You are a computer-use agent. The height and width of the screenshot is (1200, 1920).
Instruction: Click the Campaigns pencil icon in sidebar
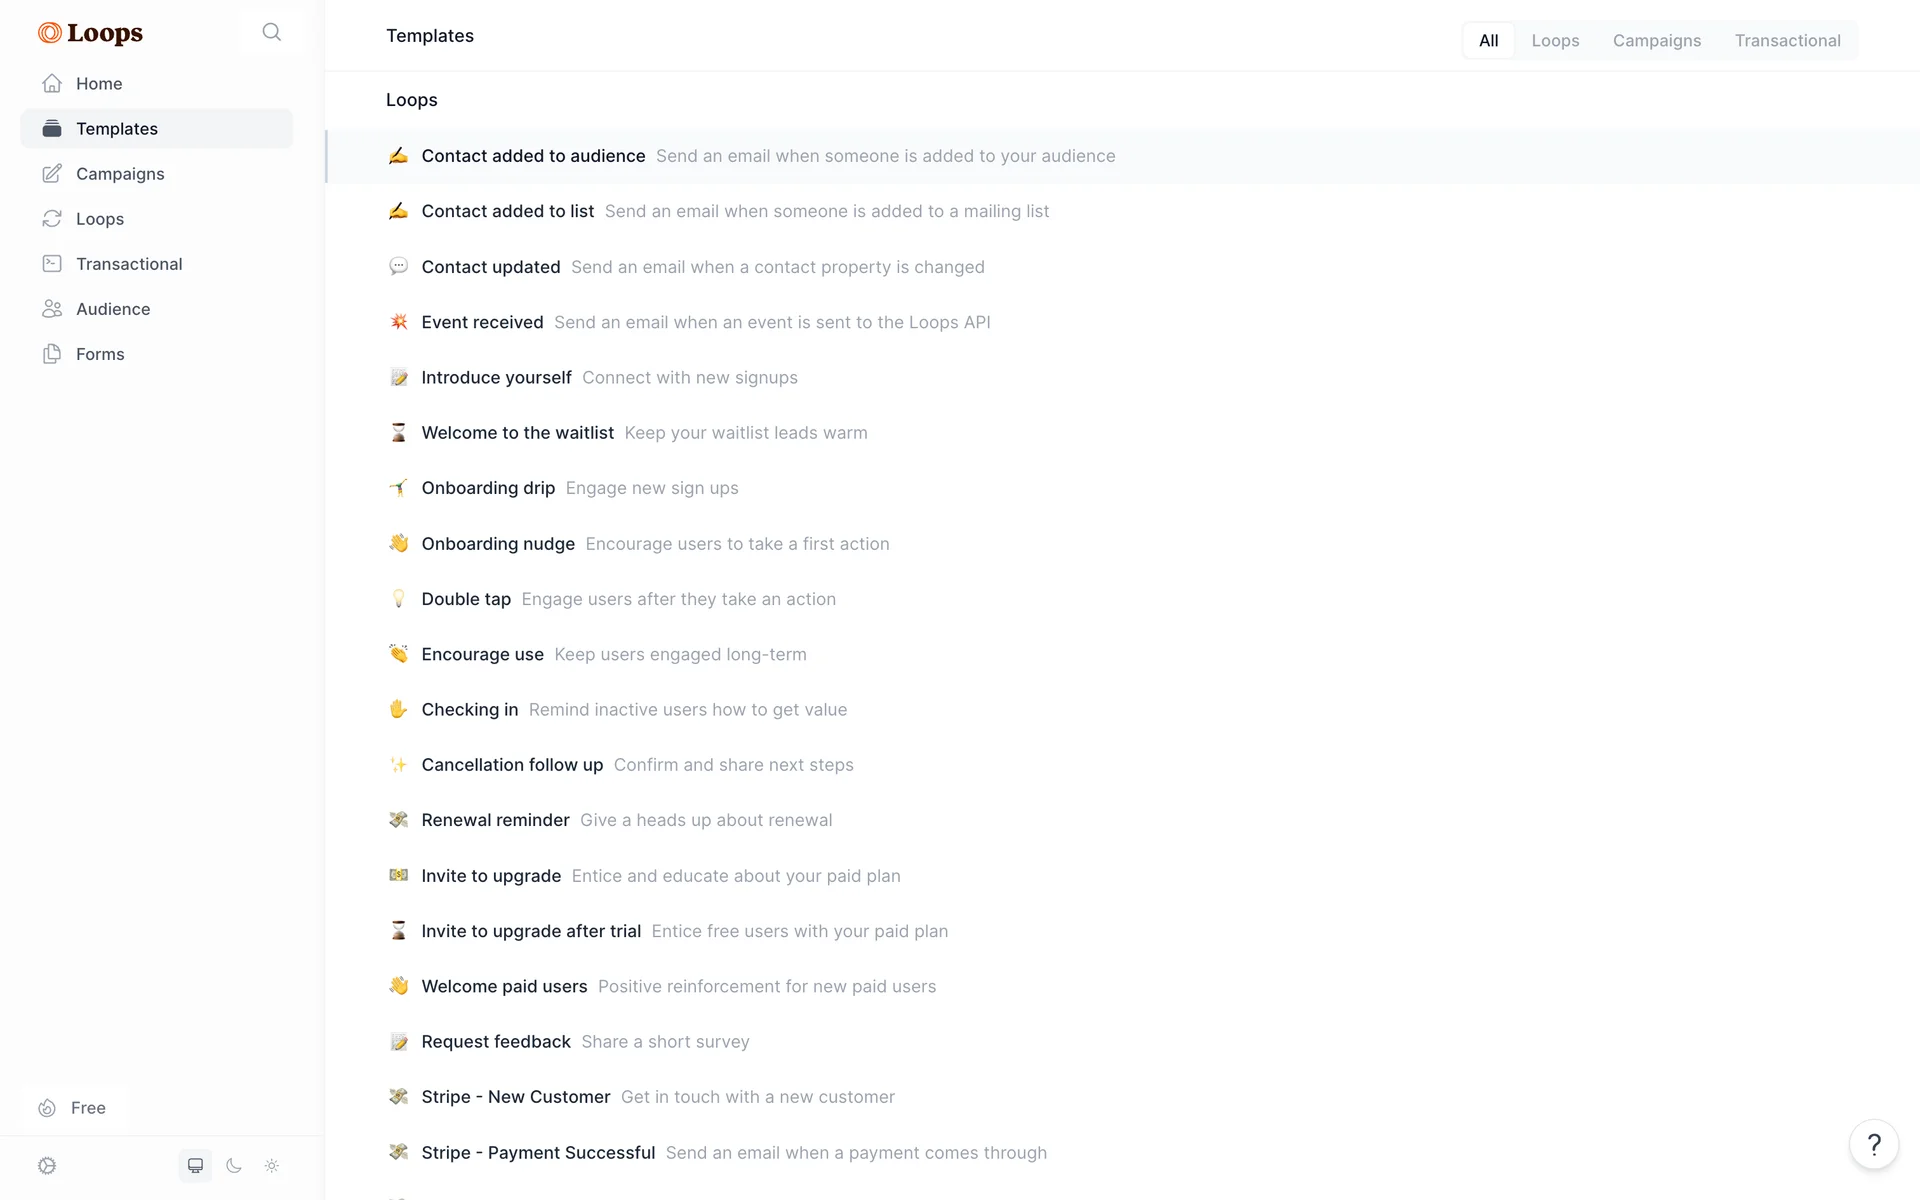[52, 173]
